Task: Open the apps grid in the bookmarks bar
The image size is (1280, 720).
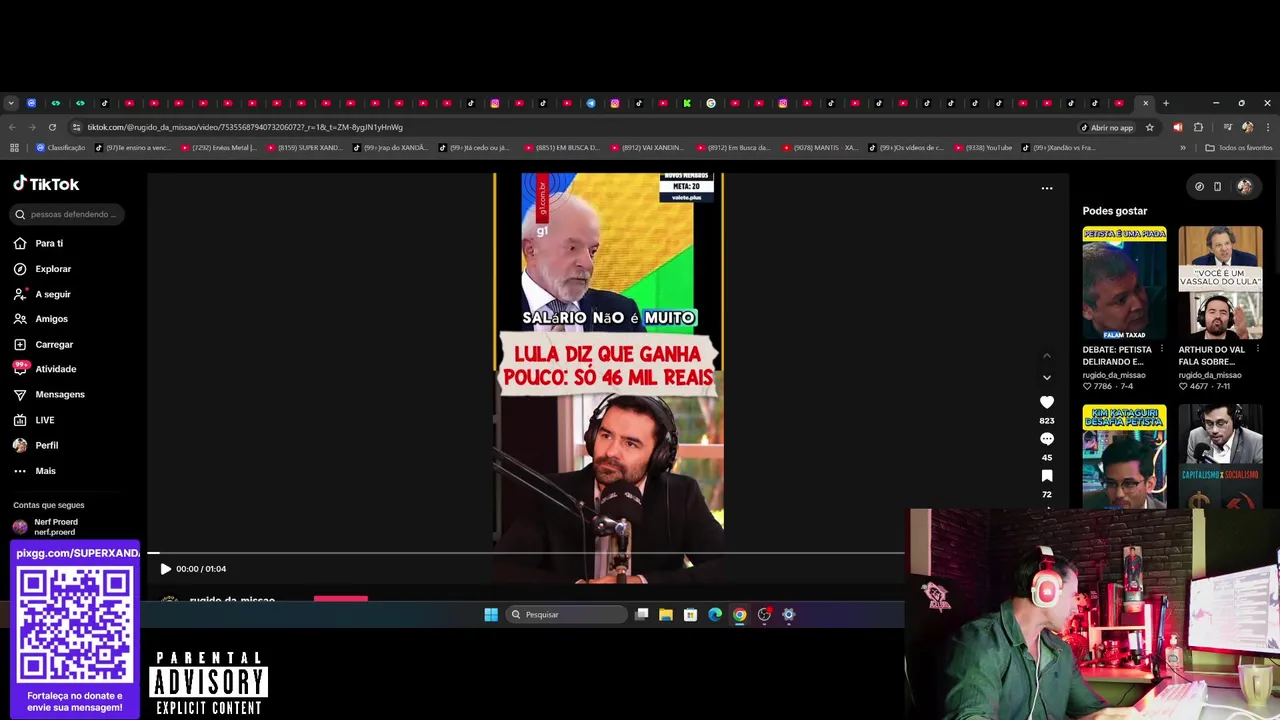Action: [x=14, y=148]
